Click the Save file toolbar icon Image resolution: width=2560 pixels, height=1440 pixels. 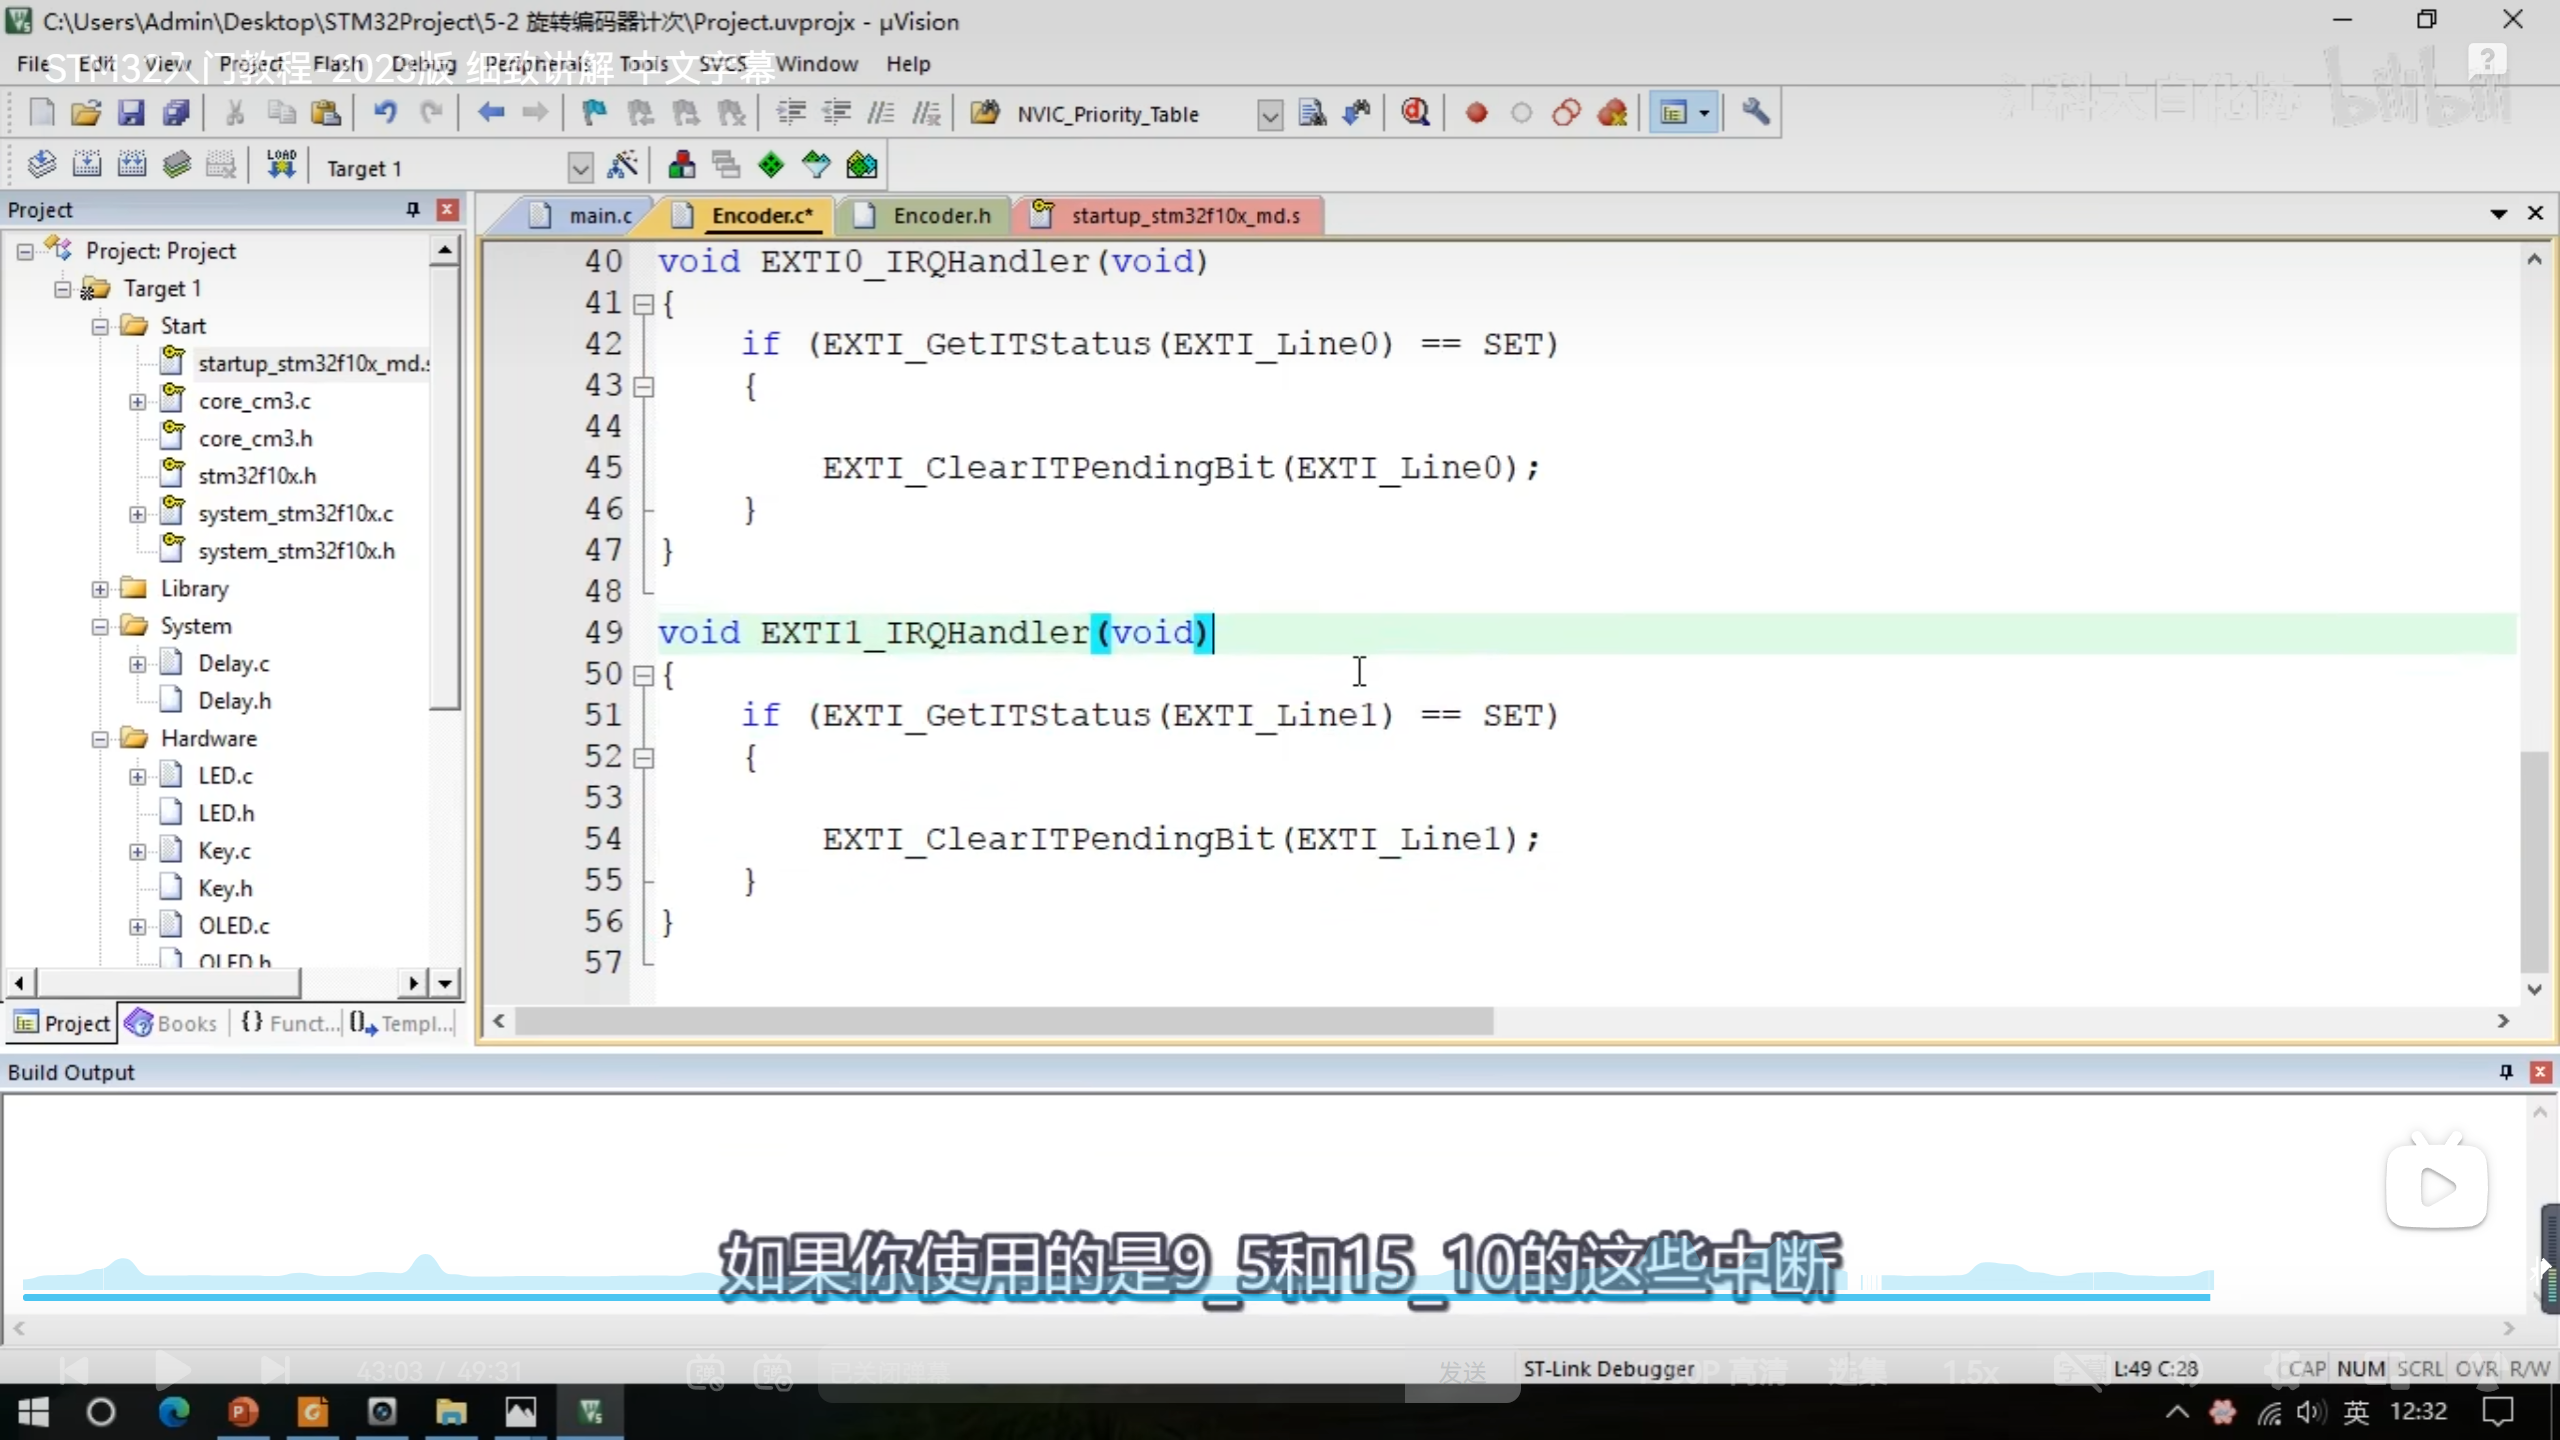point(131,113)
